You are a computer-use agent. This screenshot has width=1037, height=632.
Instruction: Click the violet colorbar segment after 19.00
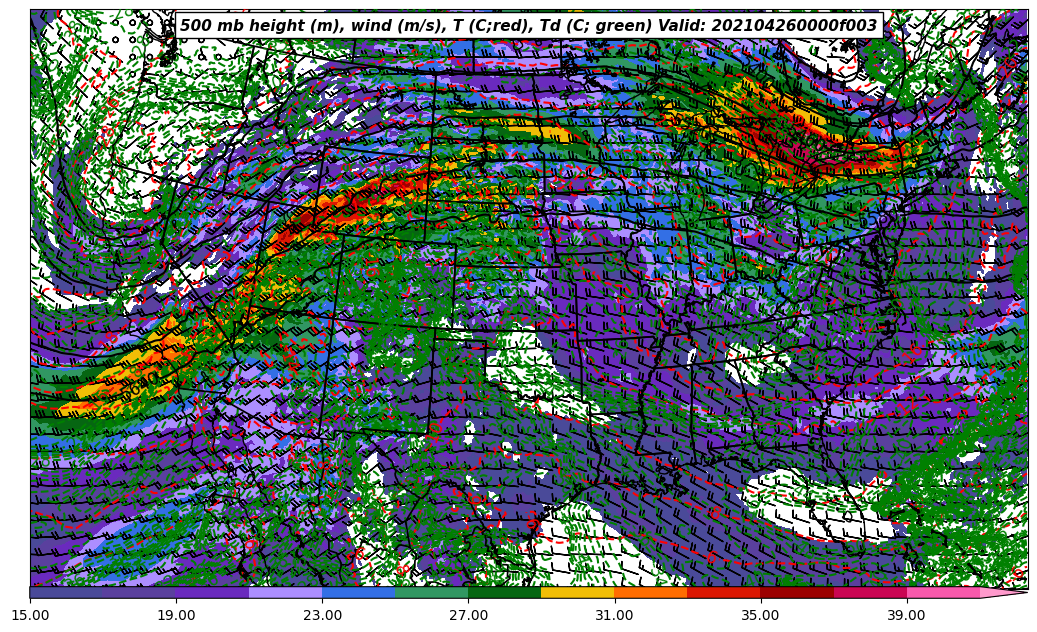(212, 592)
